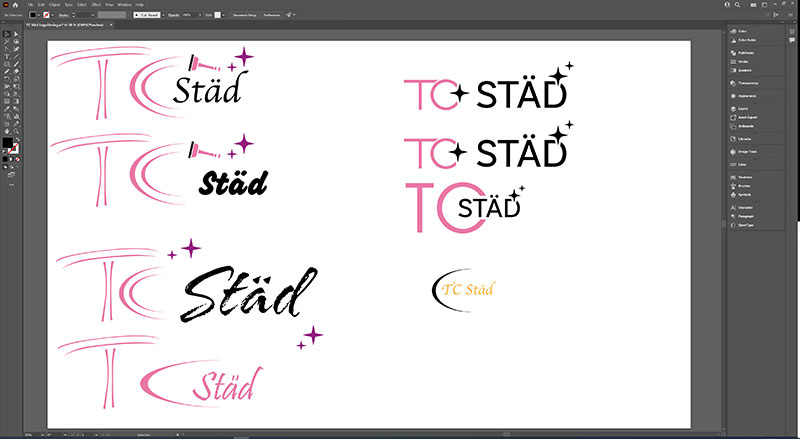The image size is (800, 439).
Task: Close the TC Städ document tab
Action: tap(111, 25)
